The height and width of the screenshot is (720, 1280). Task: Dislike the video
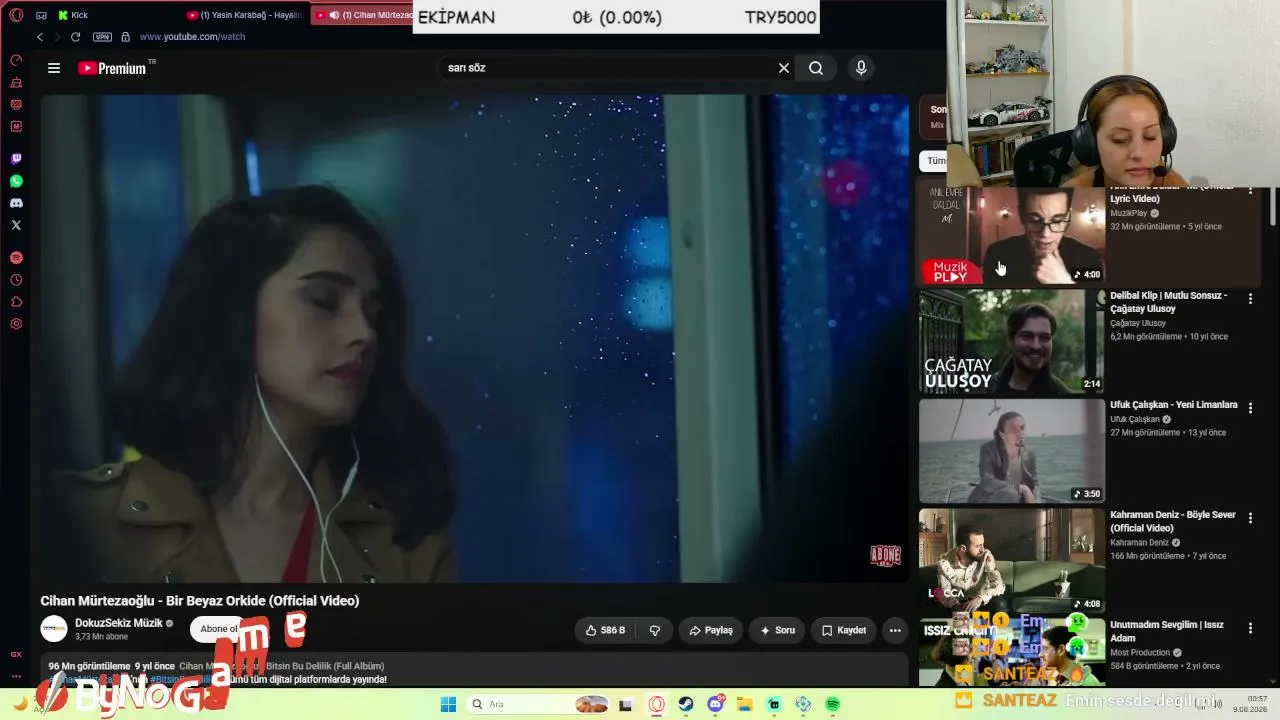(x=655, y=630)
